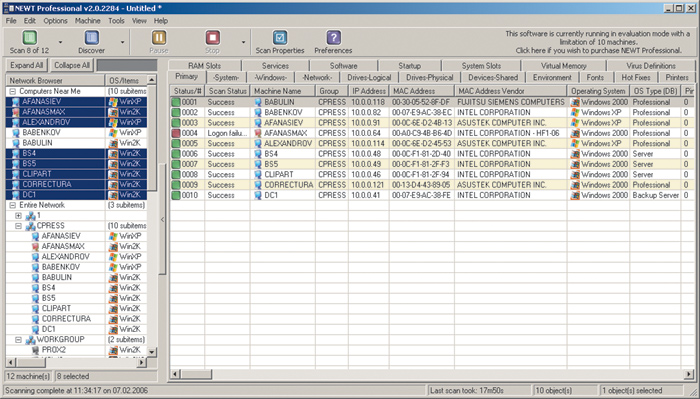
Task: Click the computer icon of CORRECTURA under CPRESS
Action: 36,319
